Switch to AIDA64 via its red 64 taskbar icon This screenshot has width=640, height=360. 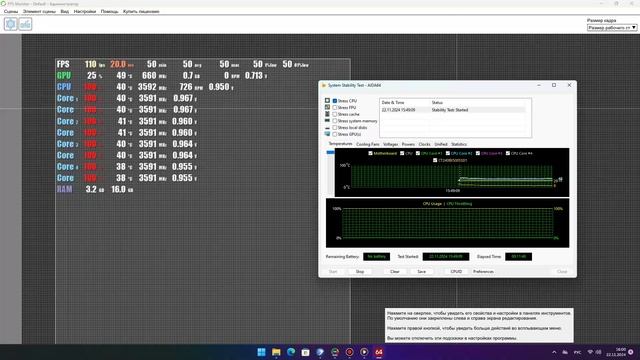(x=379, y=352)
